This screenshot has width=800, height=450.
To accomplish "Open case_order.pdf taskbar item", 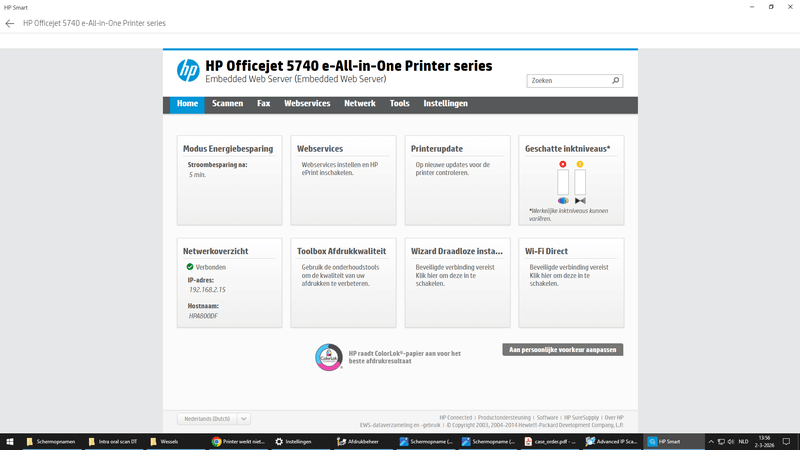I will coord(551,442).
